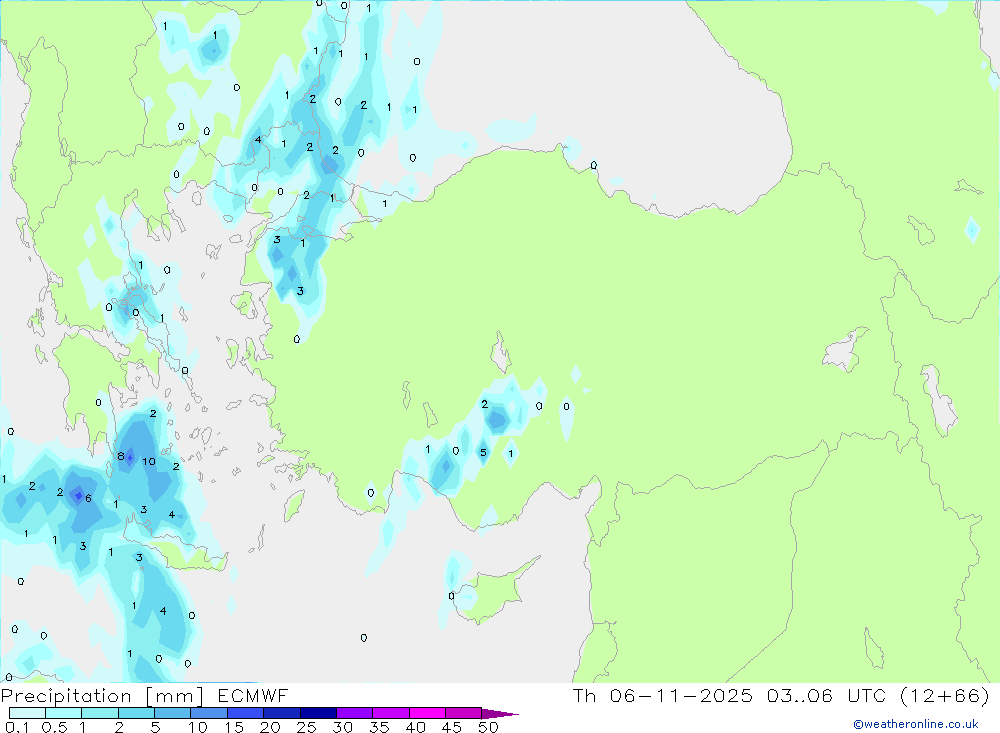
Task: Click the above-50 arrow tip of legend
Action: (x=500, y=714)
